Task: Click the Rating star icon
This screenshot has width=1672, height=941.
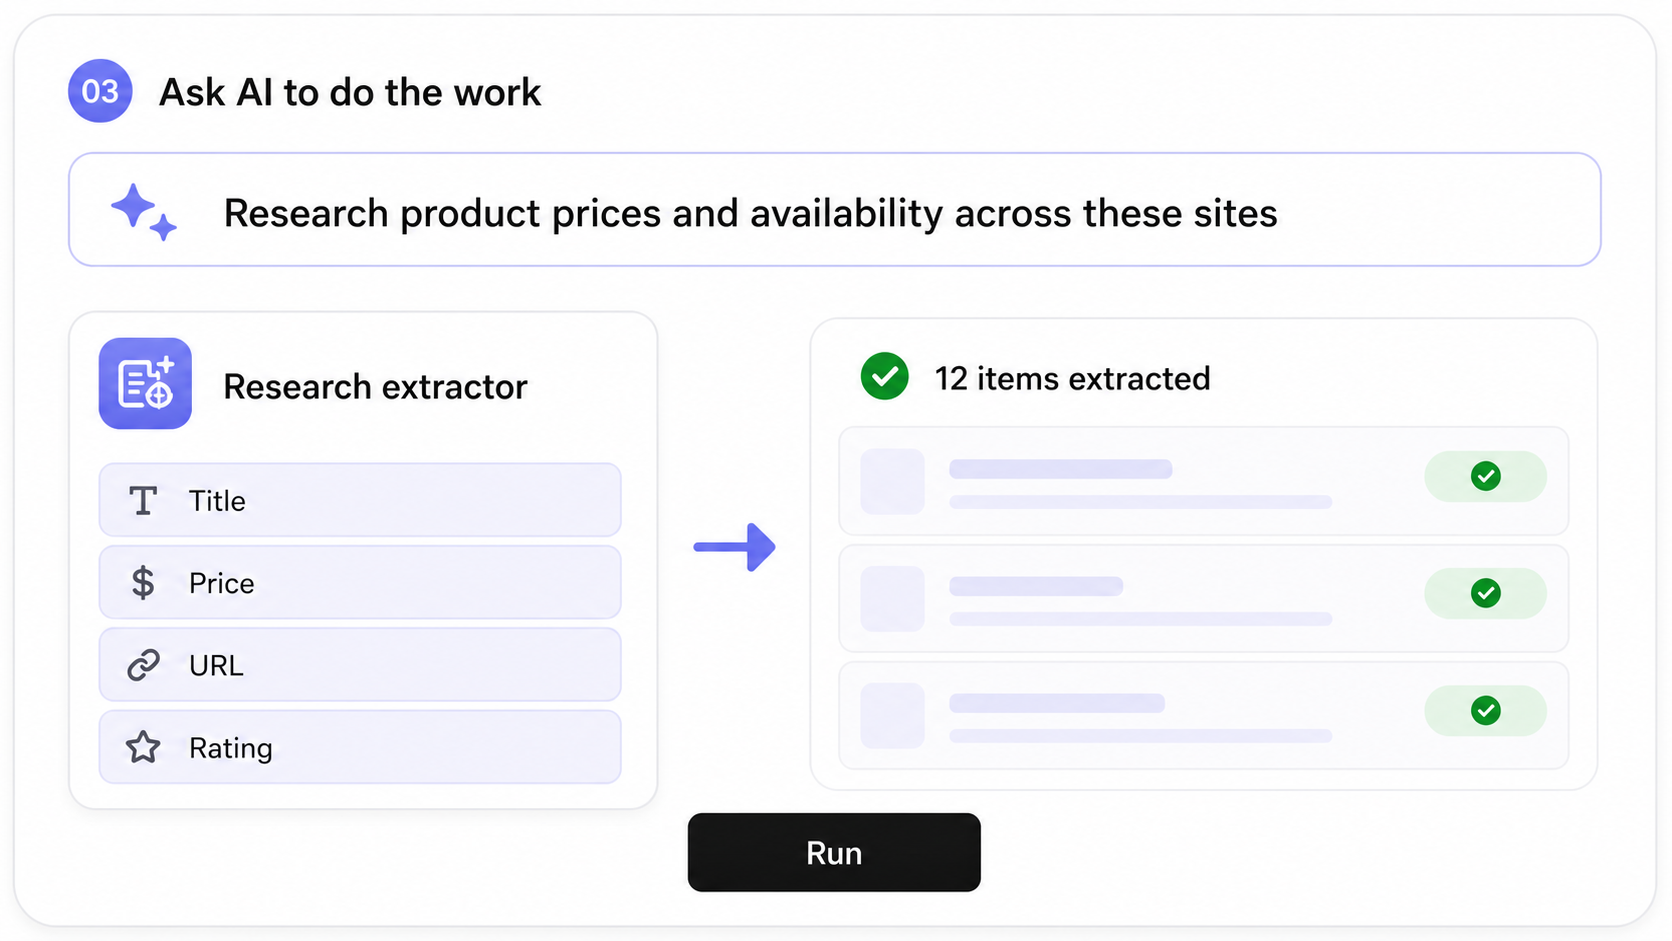Action: [143, 747]
